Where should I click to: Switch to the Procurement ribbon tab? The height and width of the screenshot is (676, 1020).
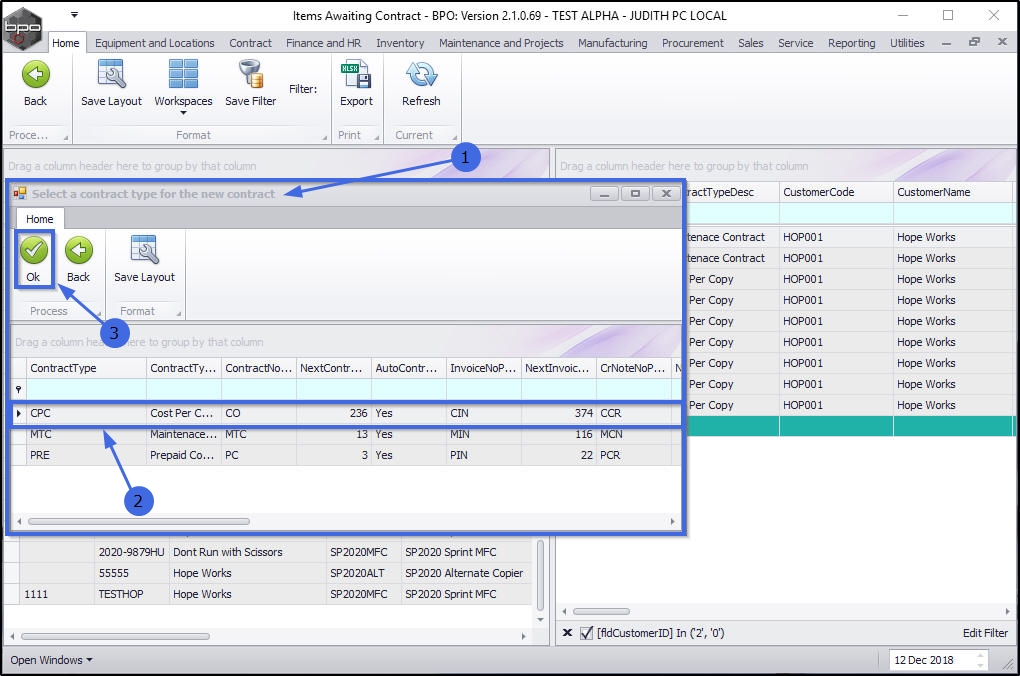tap(692, 43)
